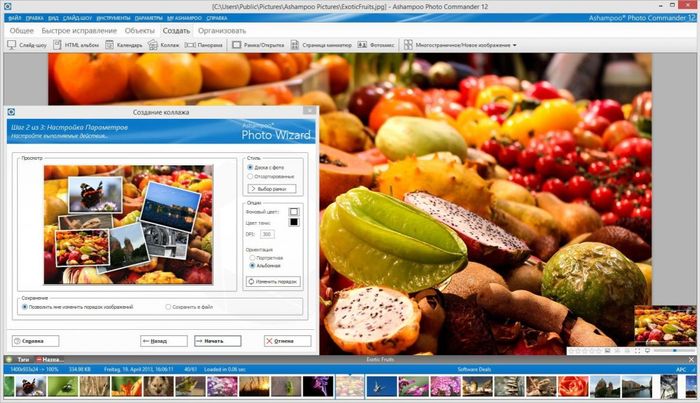Click the DPI input field
Image resolution: width=700 pixels, height=403 pixels.
click(x=267, y=234)
